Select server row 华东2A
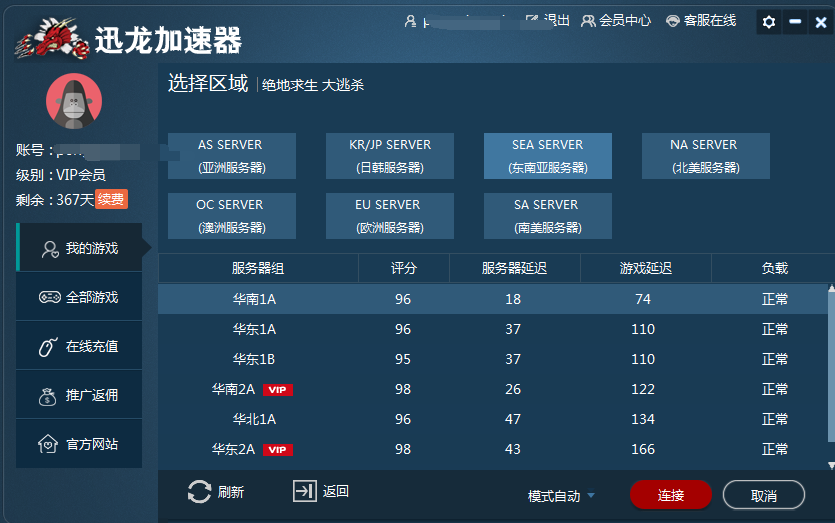This screenshot has width=835, height=523. click(493, 450)
